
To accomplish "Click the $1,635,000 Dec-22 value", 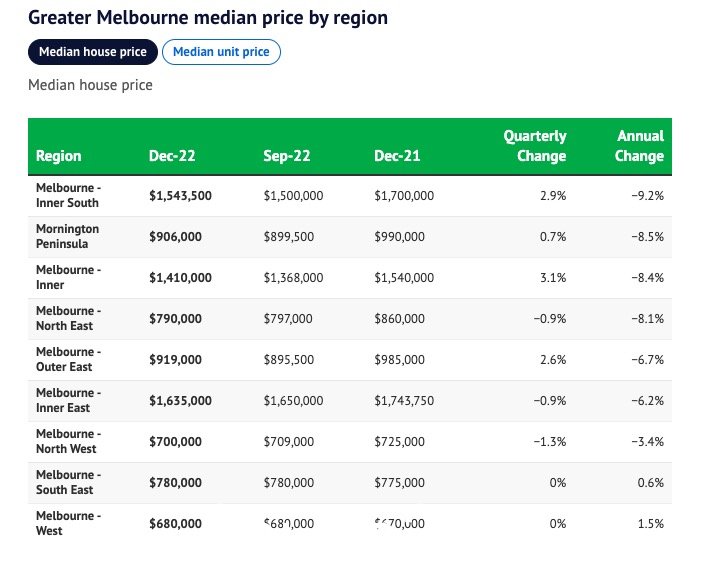I will point(180,401).
